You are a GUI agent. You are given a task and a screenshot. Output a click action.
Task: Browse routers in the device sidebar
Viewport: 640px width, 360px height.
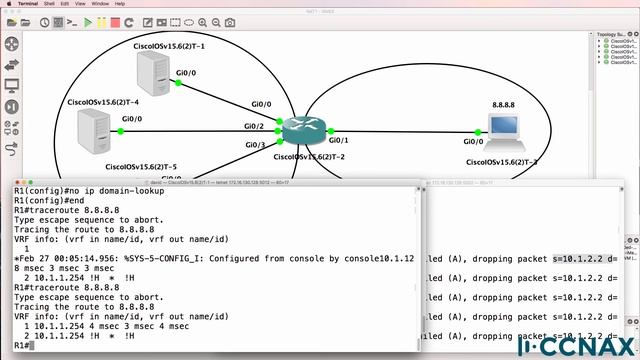point(12,44)
